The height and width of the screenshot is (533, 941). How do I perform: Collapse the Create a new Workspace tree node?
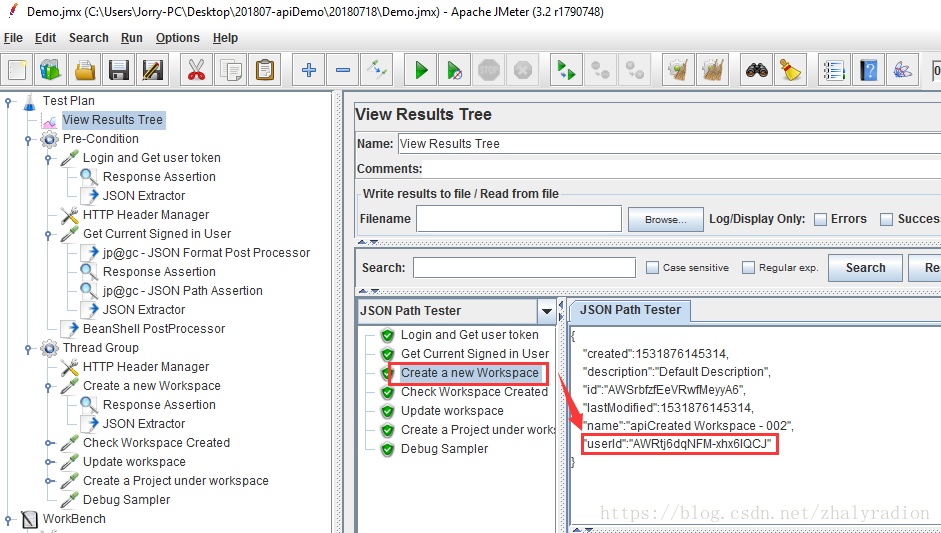click(x=48, y=387)
